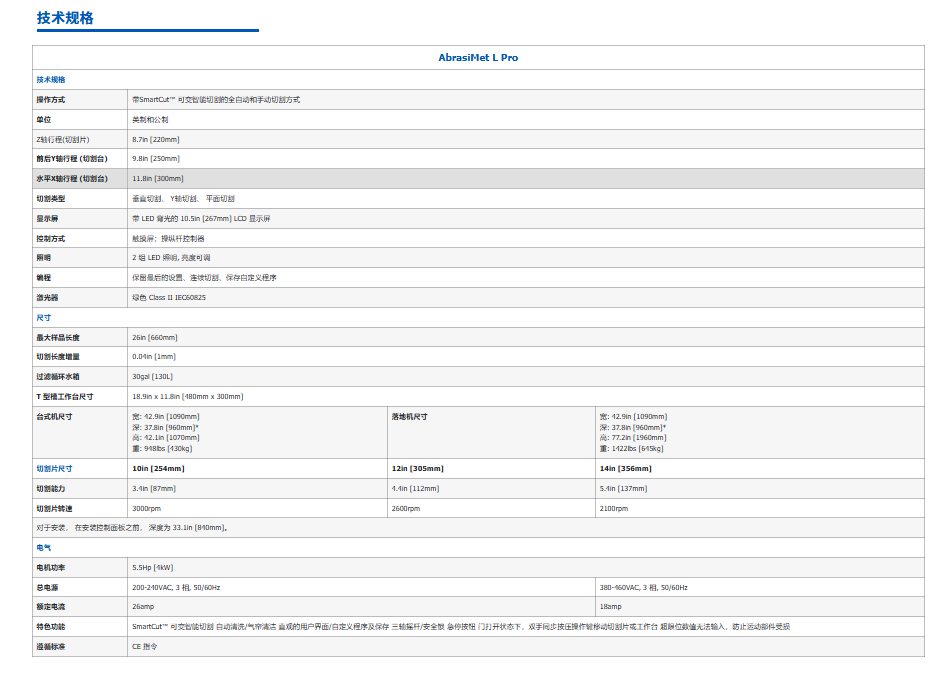Click the 台式机尺寸 row label

54,417
